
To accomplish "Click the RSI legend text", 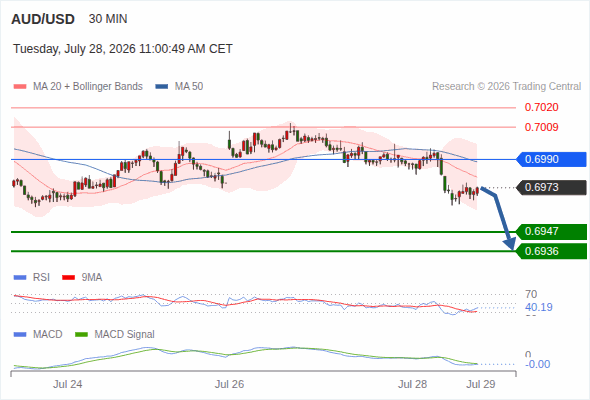I will pos(41,278).
